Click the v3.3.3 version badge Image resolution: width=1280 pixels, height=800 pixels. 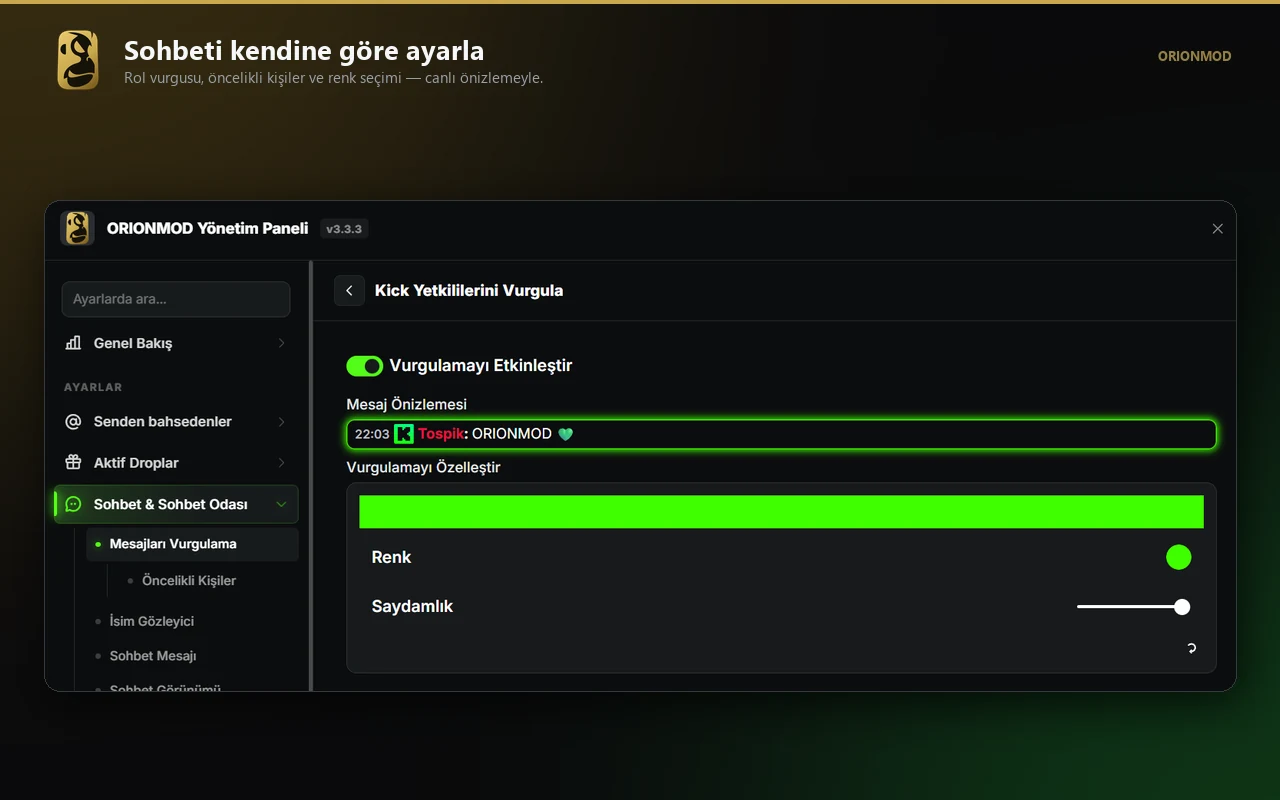345,229
